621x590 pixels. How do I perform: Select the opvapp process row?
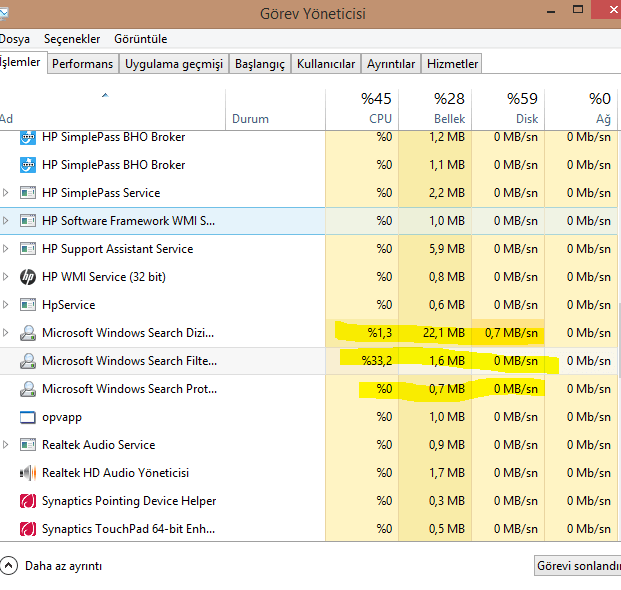pyautogui.click(x=309, y=417)
